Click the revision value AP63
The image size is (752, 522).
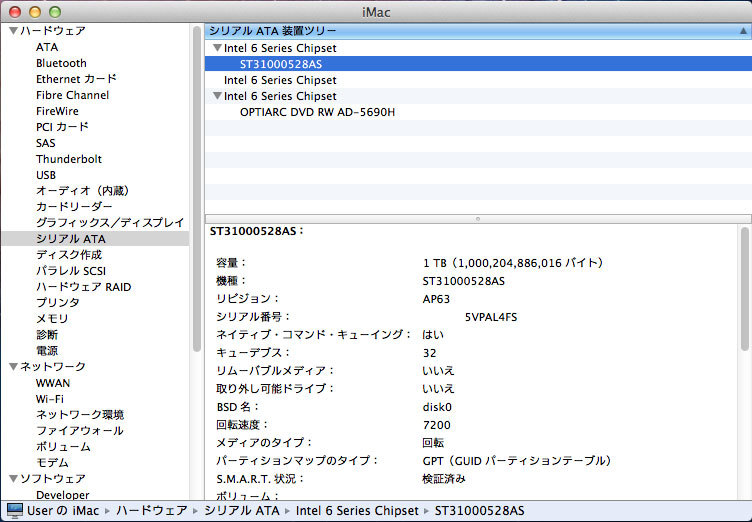click(x=436, y=299)
